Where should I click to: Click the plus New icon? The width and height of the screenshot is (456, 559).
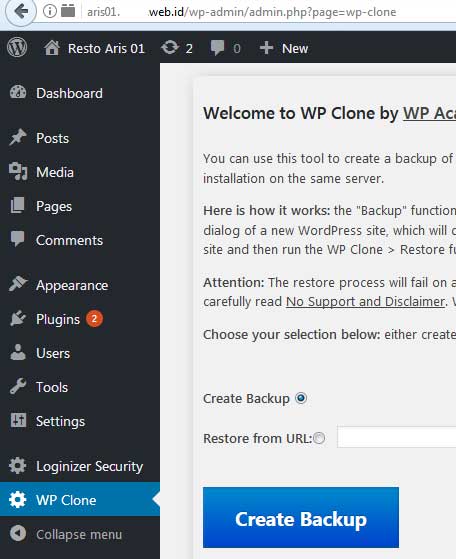(x=266, y=48)
